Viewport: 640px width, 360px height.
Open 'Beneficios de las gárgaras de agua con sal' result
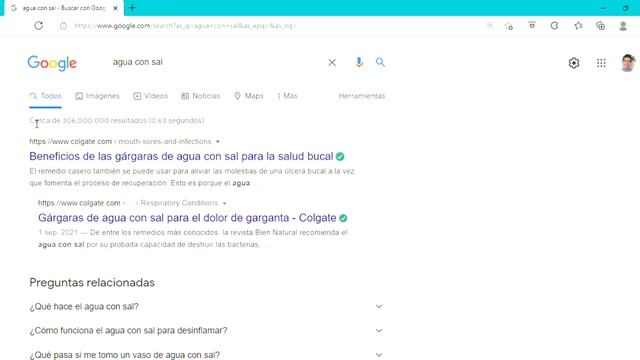181,156
